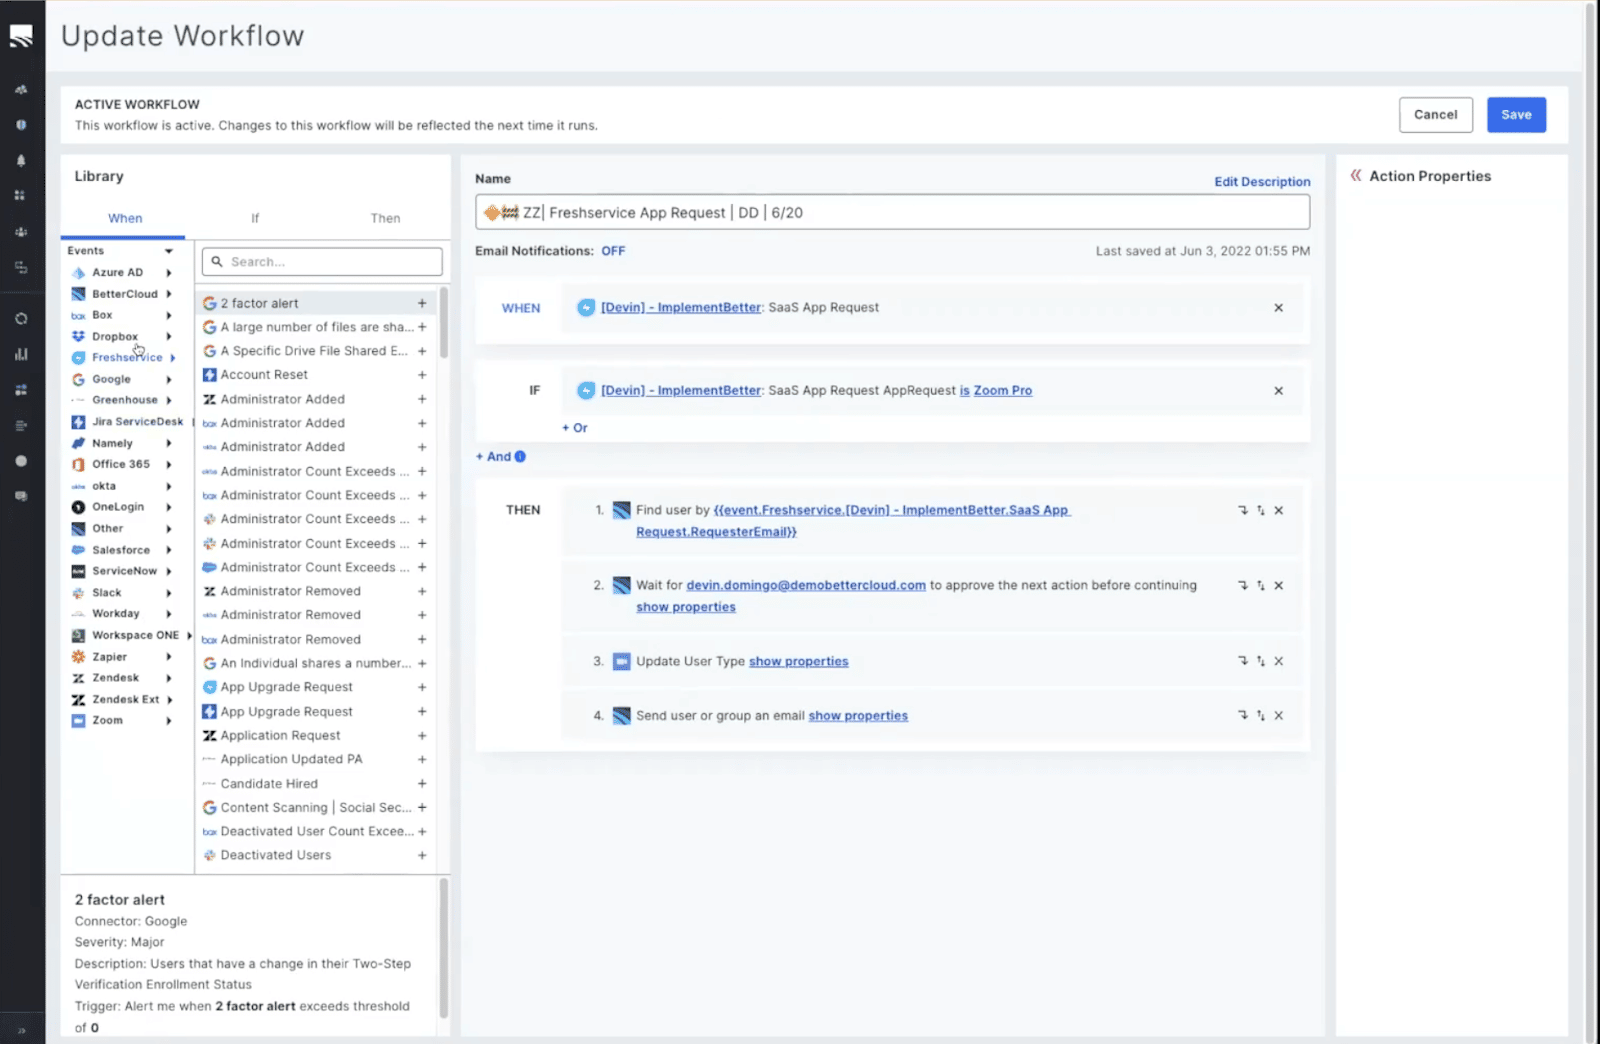Expand the Office 365 connector
The image size is (1600, 1044).
169,464
